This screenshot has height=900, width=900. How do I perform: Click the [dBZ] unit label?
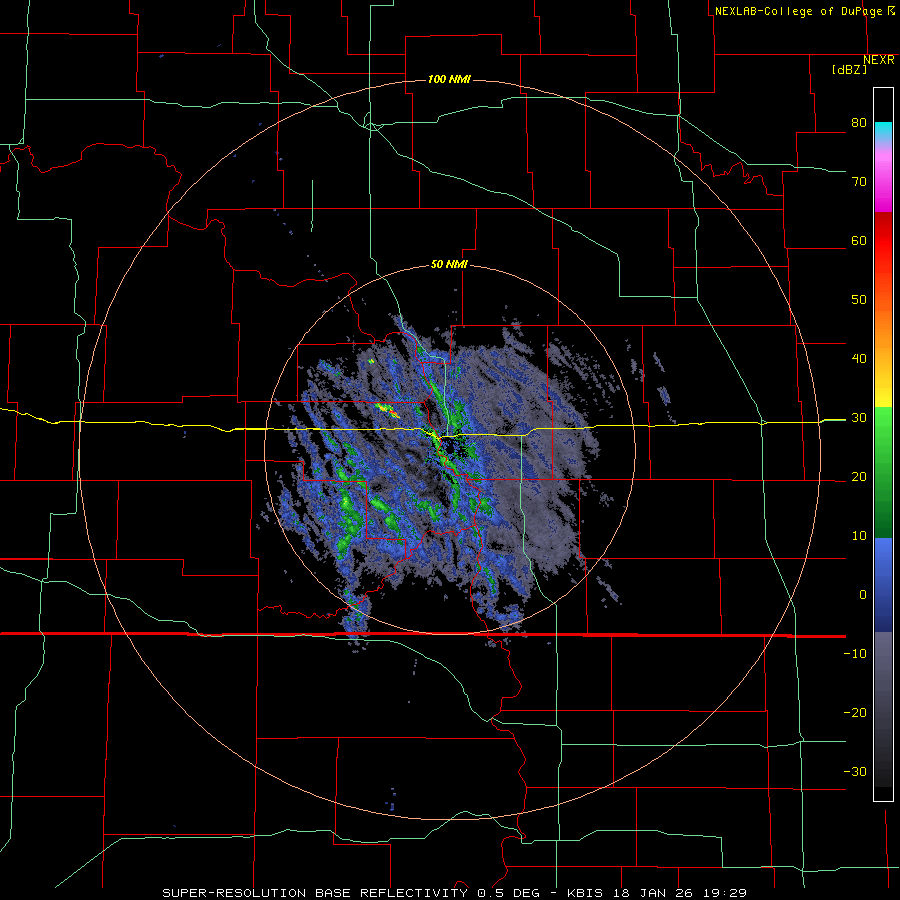849,70
